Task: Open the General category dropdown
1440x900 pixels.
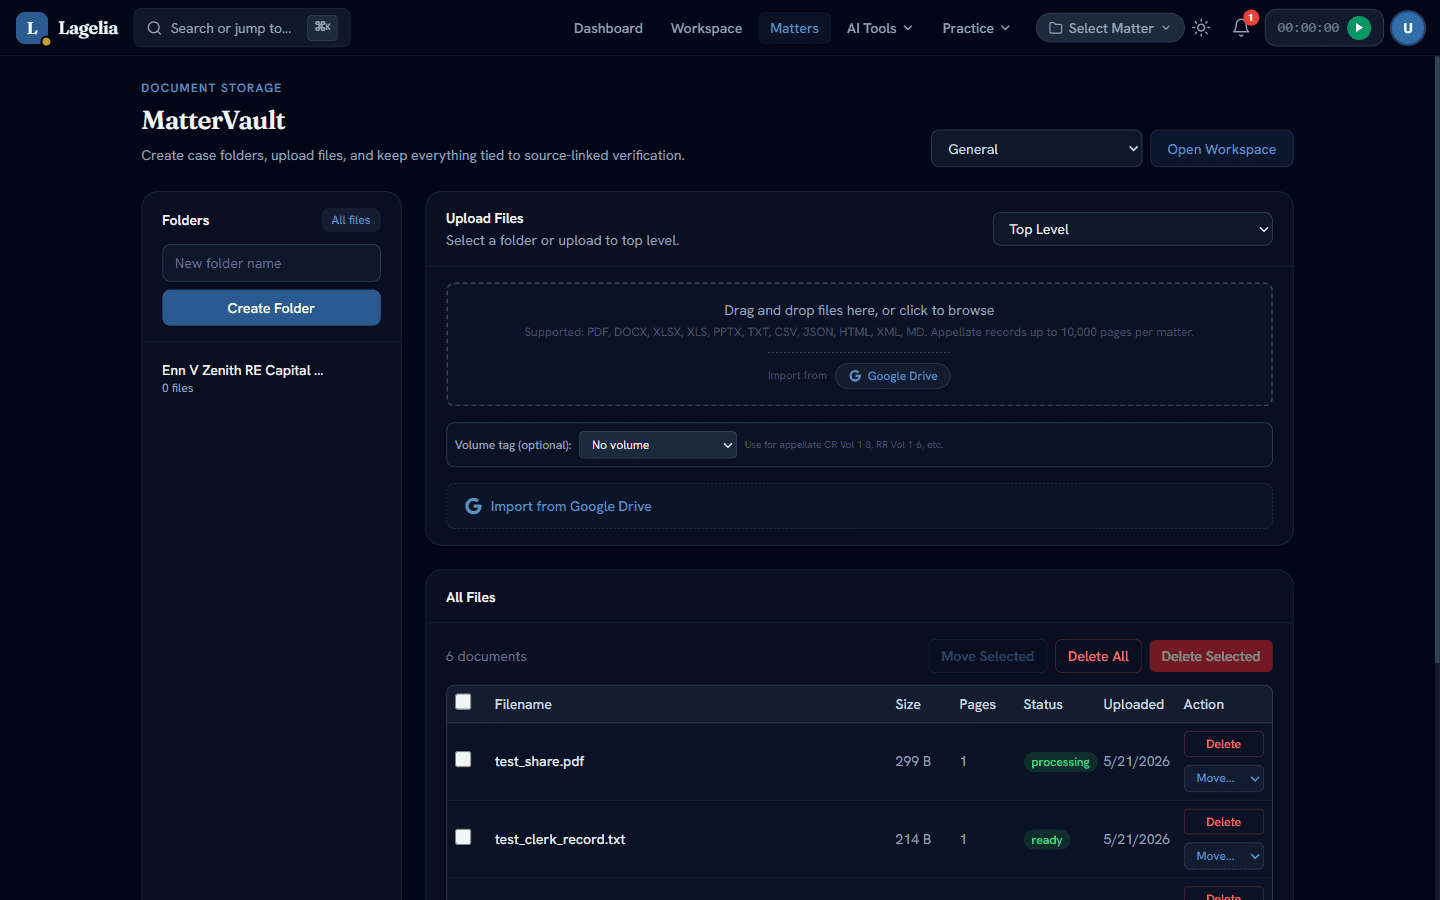Action: tap(1036, 149)
